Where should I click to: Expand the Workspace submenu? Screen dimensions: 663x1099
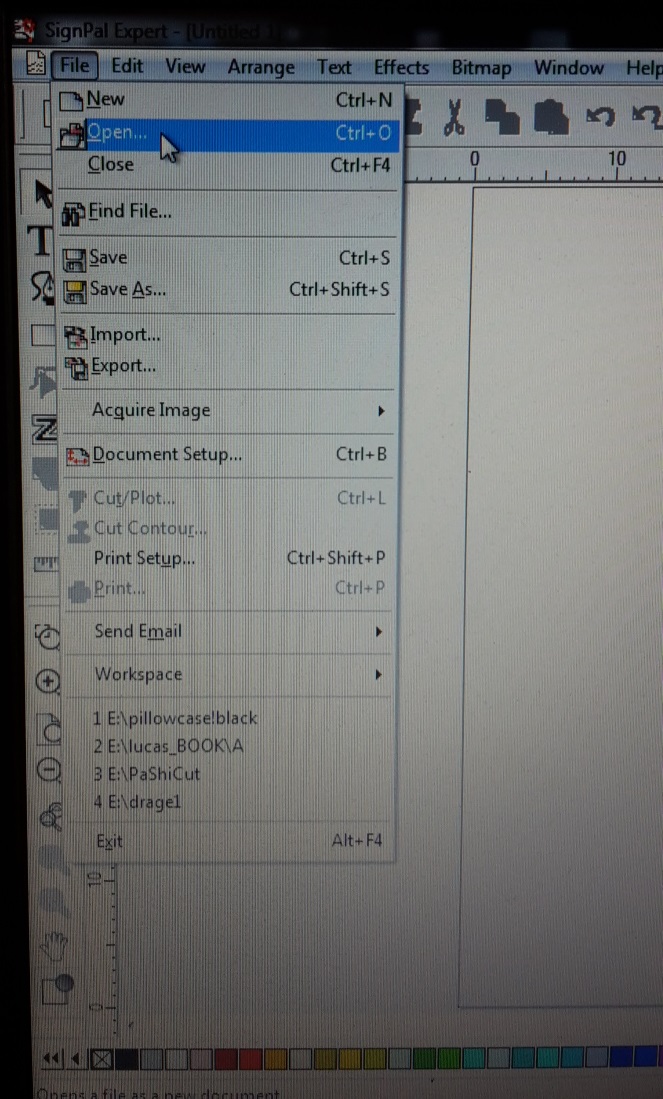(230, 675)
